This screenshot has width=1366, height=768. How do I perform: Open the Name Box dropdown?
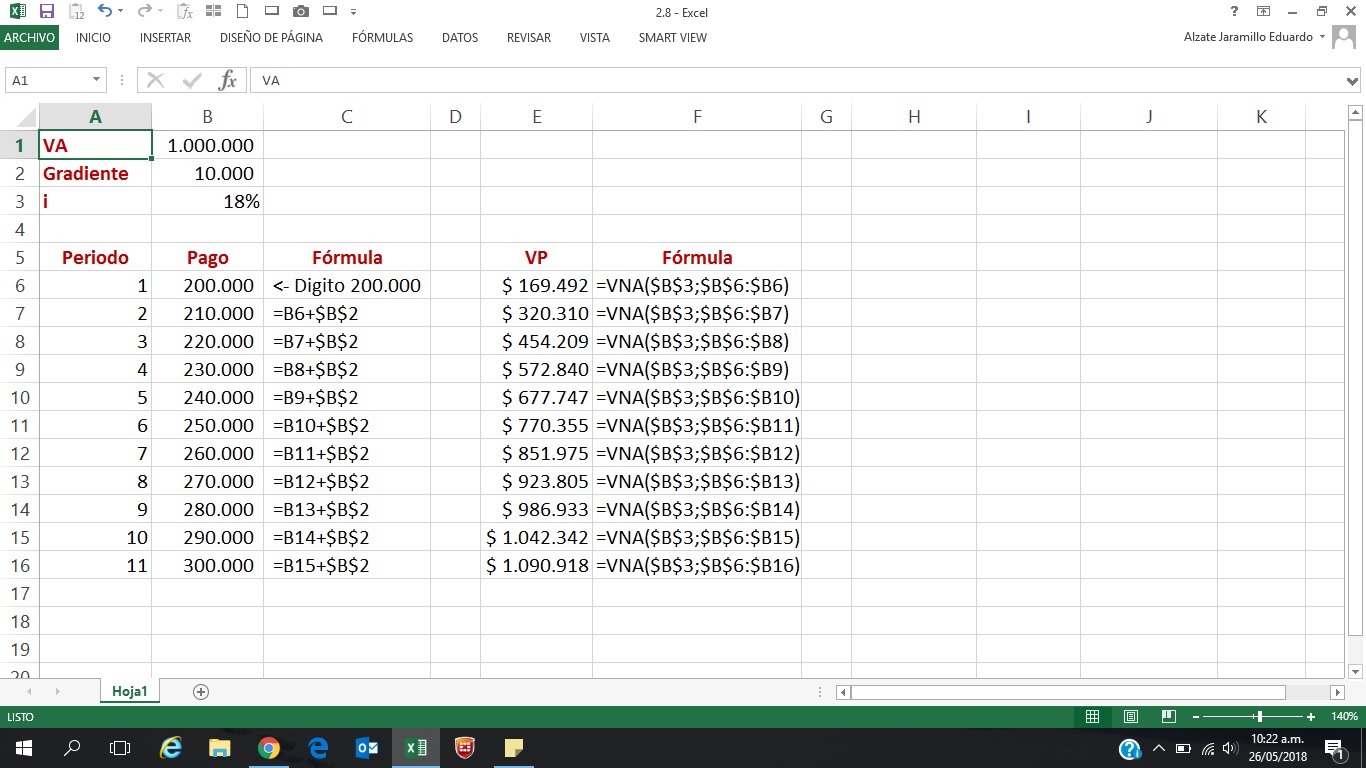tap(95, 80)
